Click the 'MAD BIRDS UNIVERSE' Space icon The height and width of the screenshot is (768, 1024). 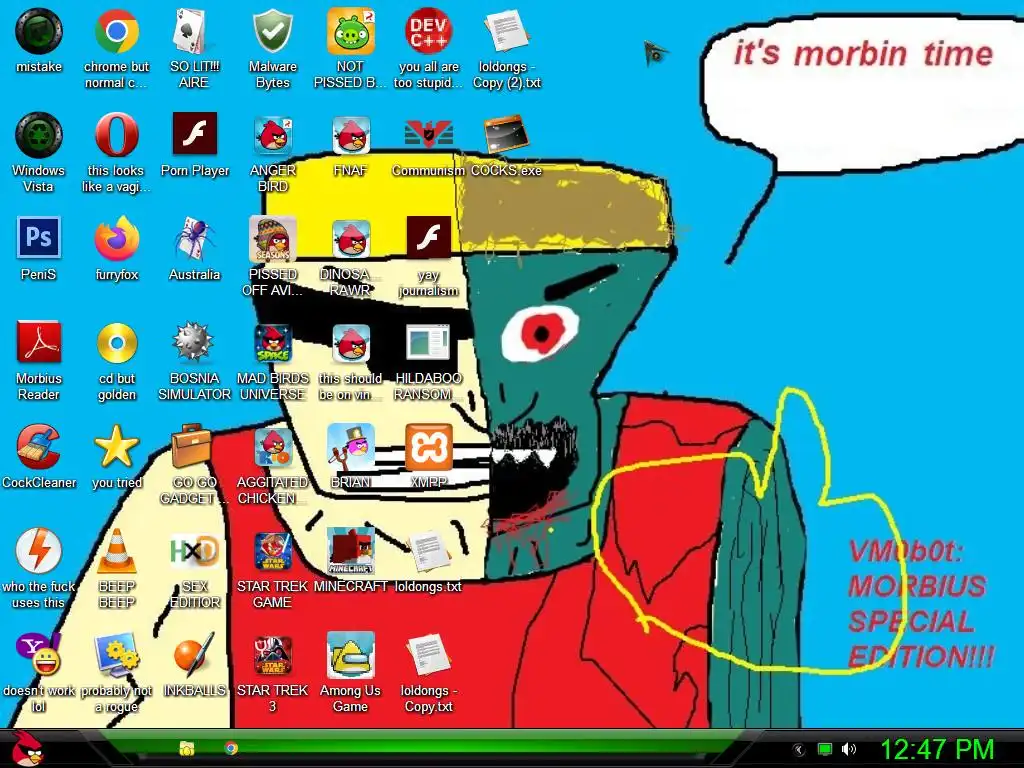click(272, 343)
